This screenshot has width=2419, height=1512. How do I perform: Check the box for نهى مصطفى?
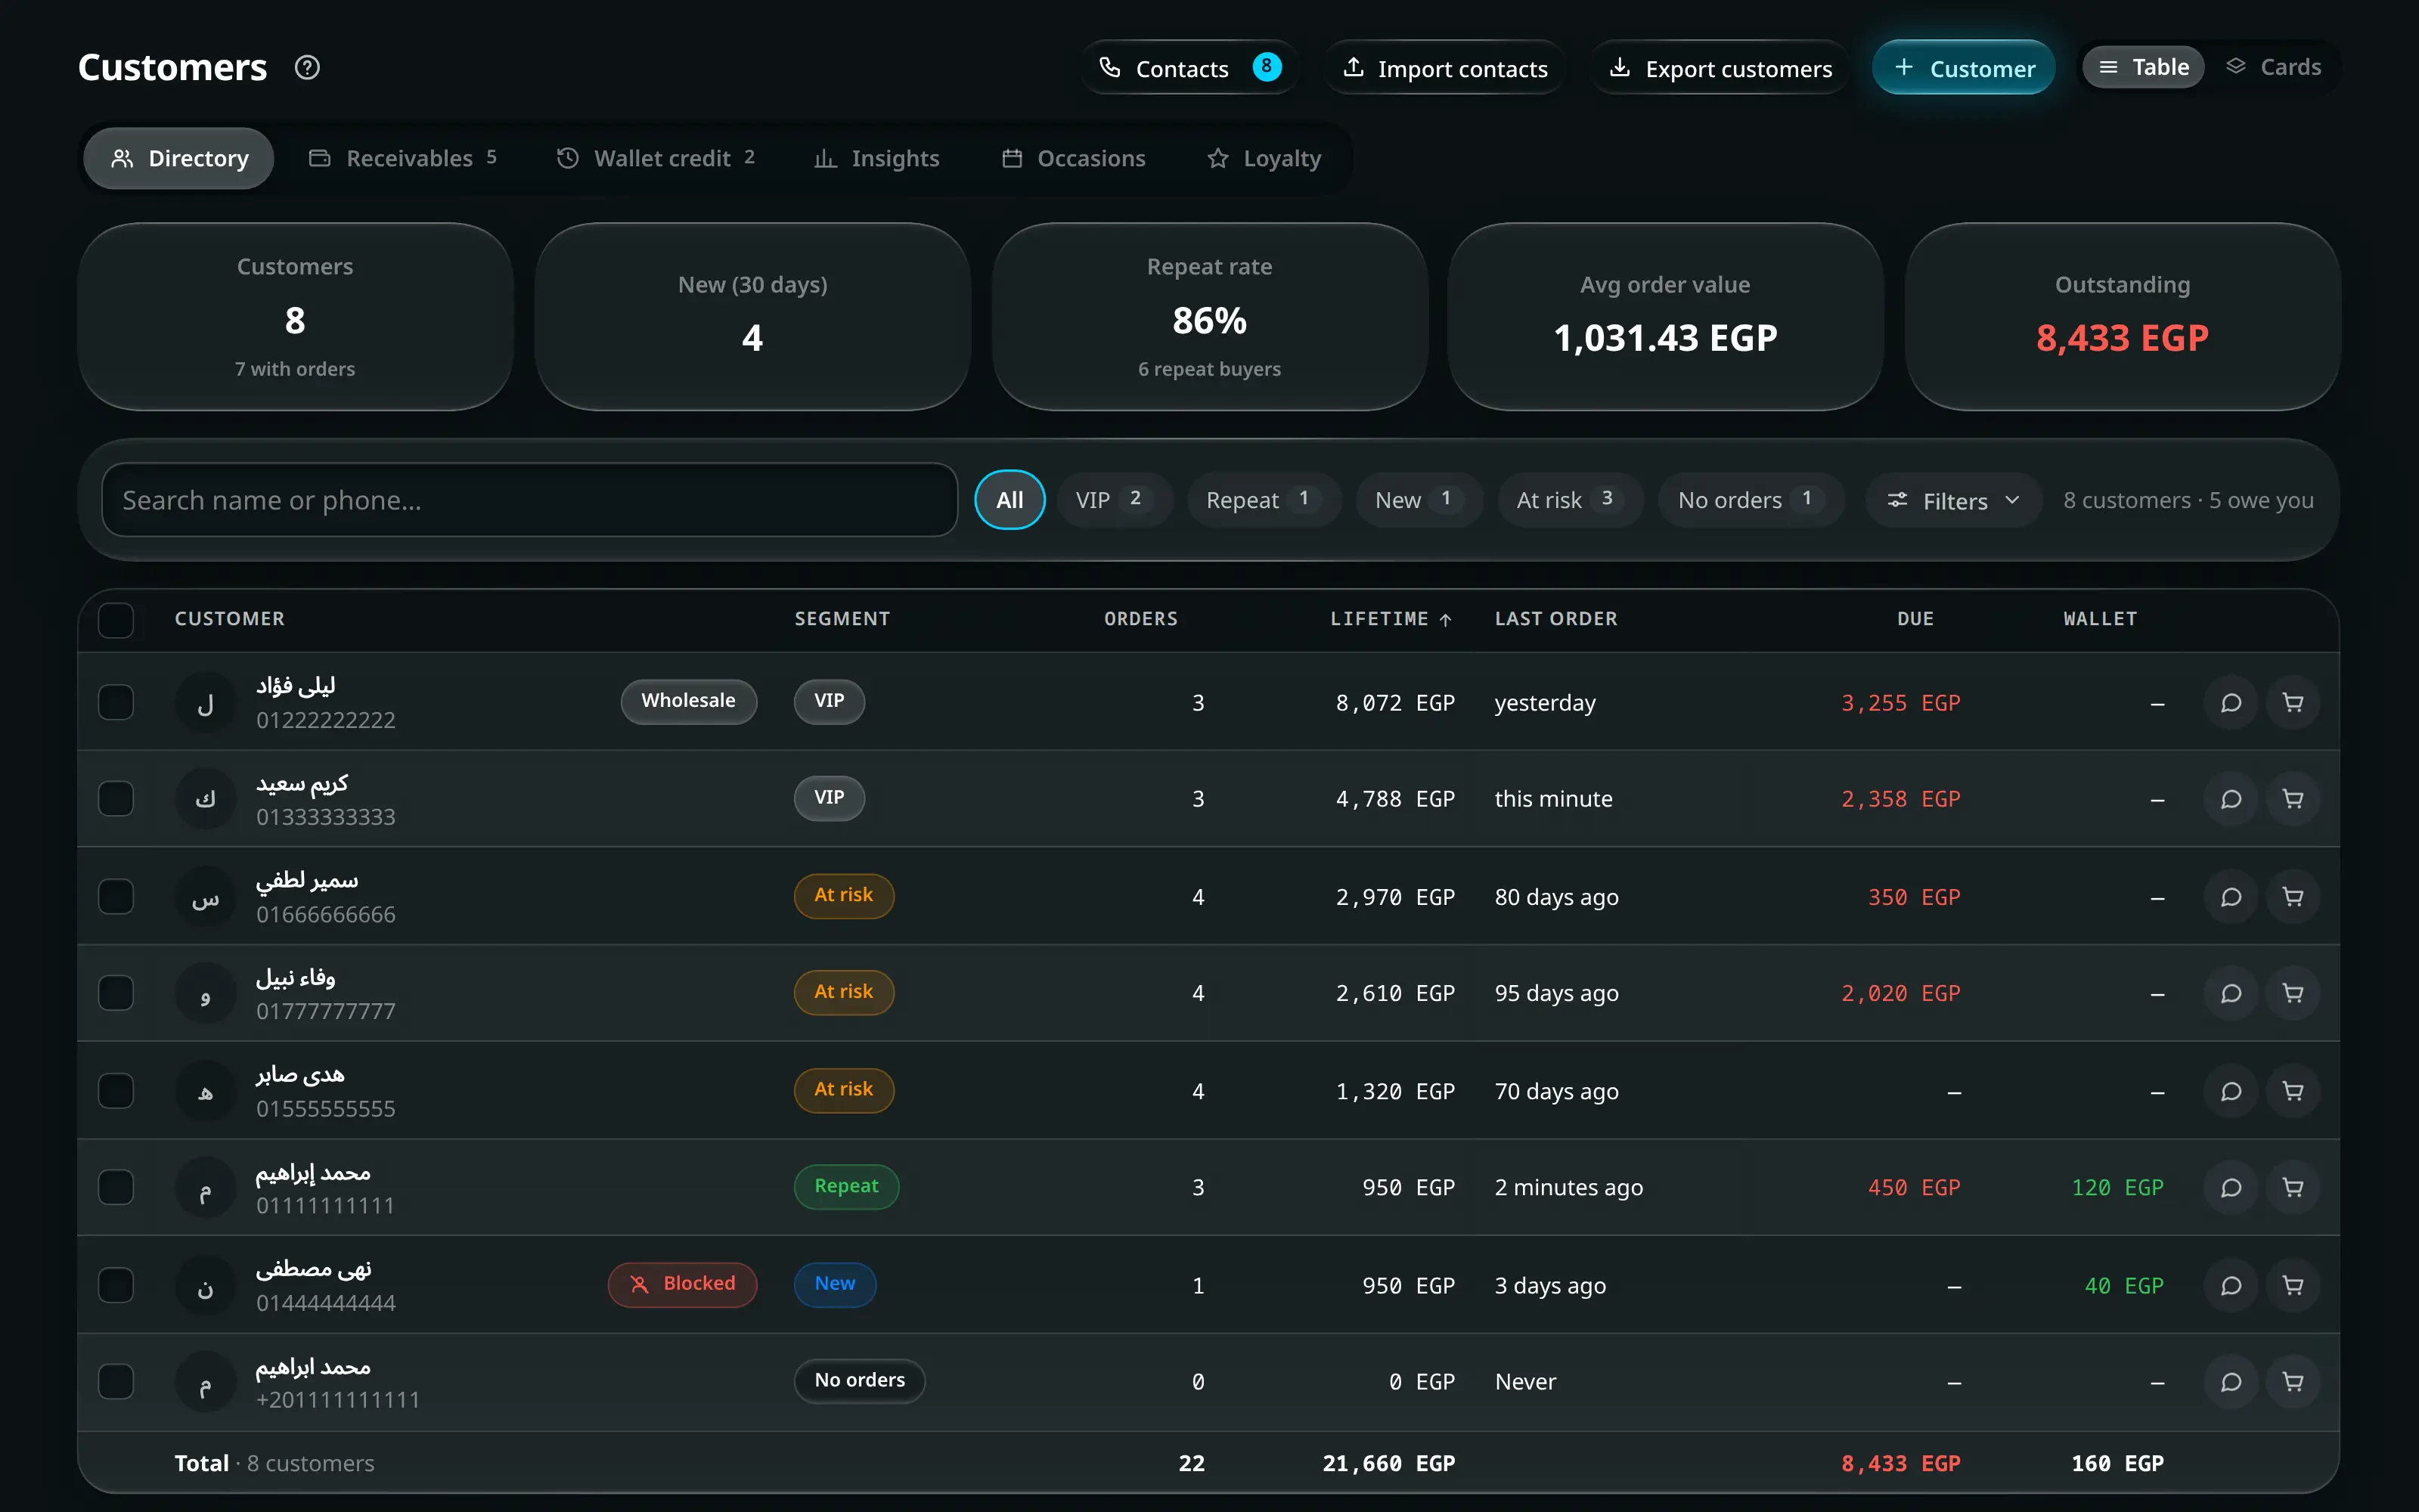[116, 1285]
